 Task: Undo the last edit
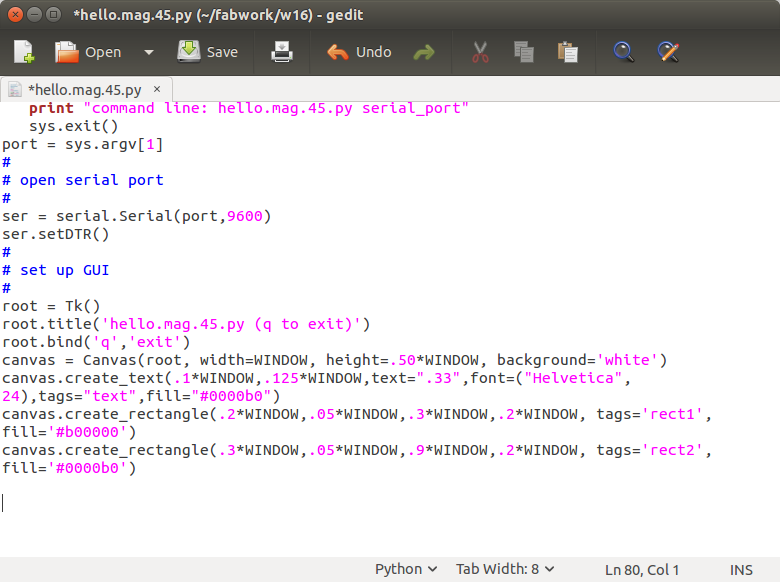(x=359, y=52)
